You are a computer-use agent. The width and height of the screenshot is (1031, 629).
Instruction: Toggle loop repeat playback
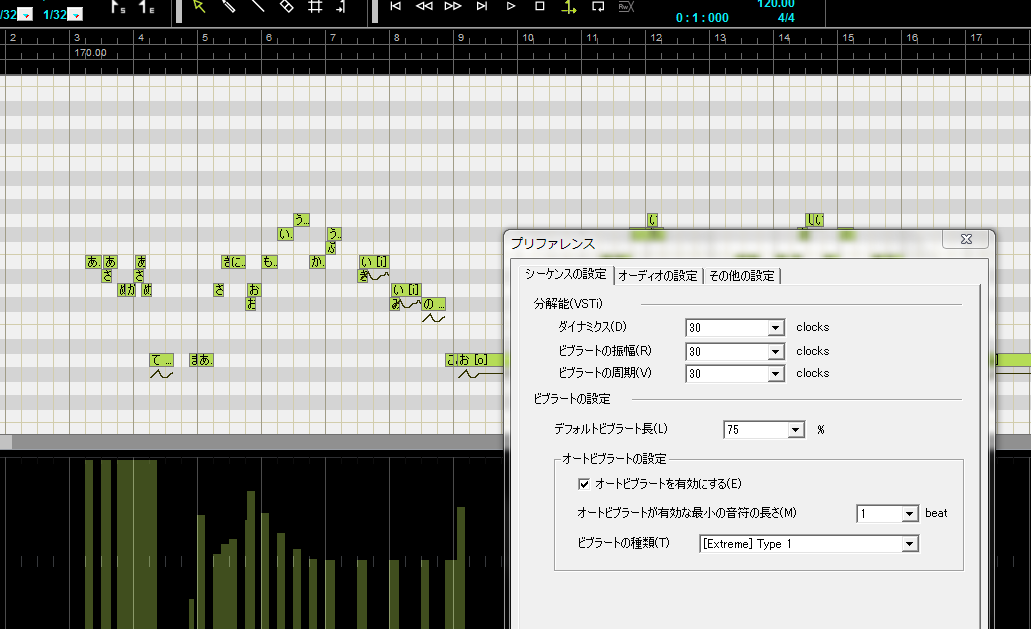point(598,7)
